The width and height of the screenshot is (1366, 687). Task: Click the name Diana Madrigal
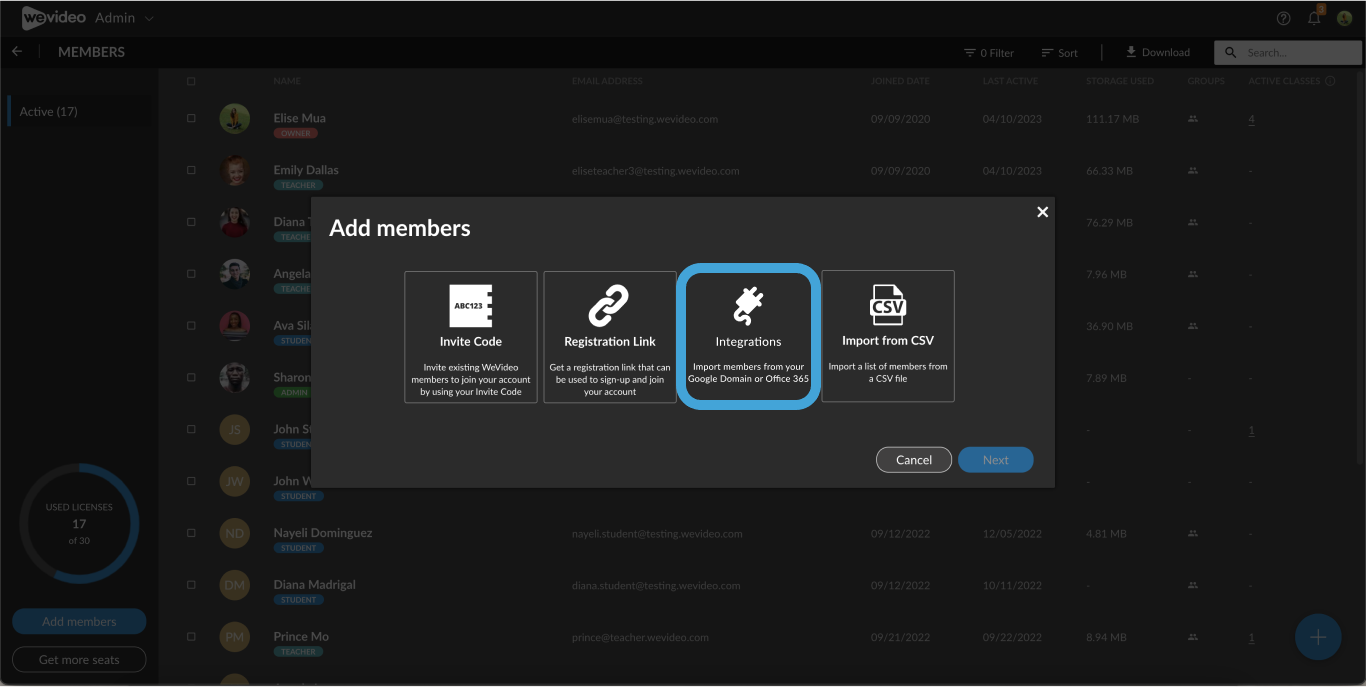314,585
